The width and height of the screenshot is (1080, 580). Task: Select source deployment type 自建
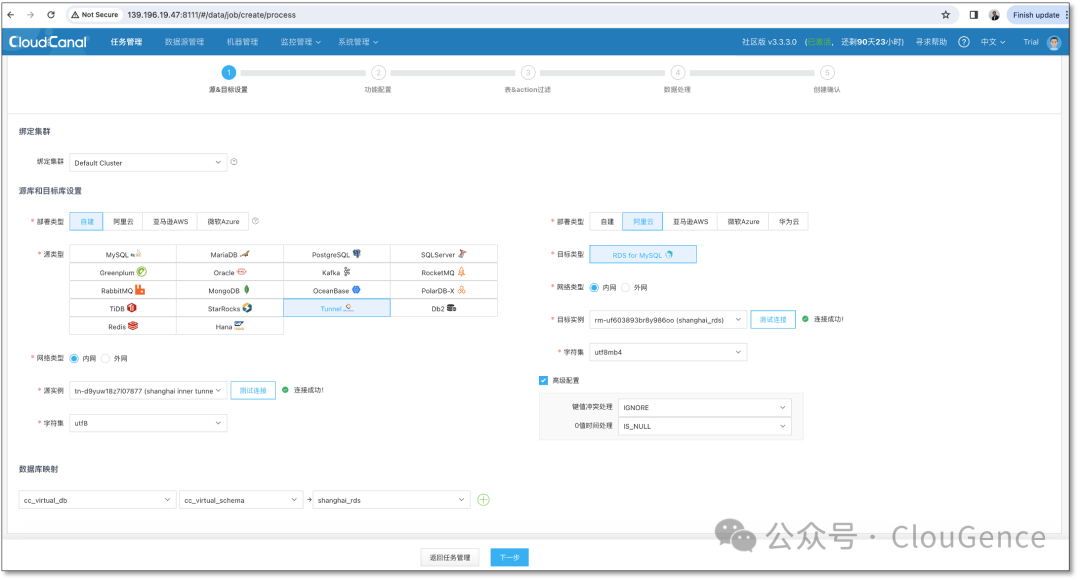(x=87, y=221)
